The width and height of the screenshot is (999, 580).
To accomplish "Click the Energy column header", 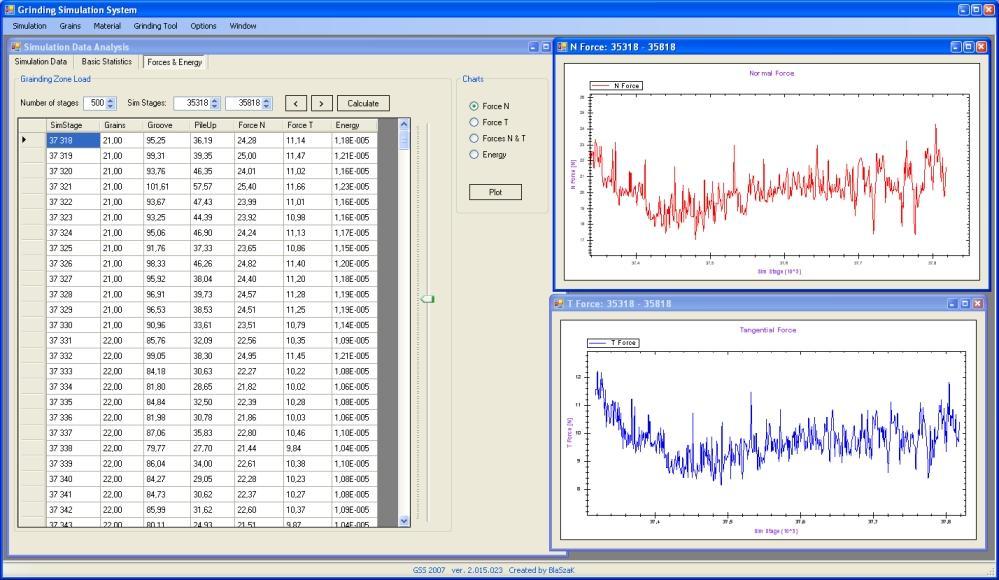I will click(355, 125).
